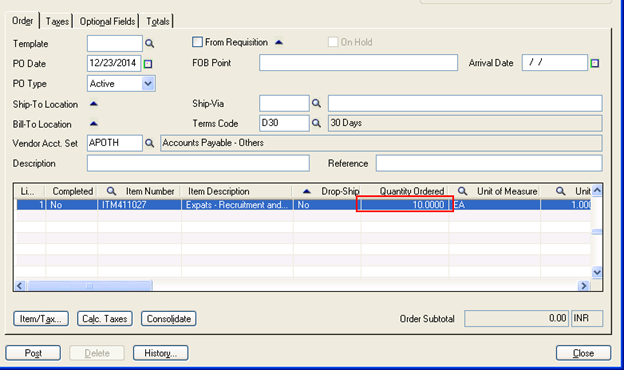Click the grid scroll right arrow
The width and height of the screenshot is (624, 370).
coord(584,286)
